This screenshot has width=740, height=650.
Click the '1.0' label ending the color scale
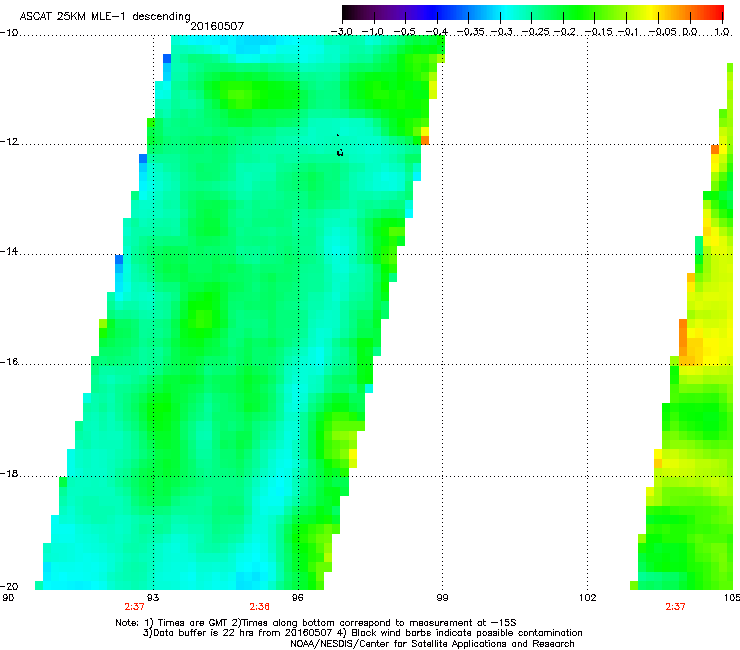(722, 32)
